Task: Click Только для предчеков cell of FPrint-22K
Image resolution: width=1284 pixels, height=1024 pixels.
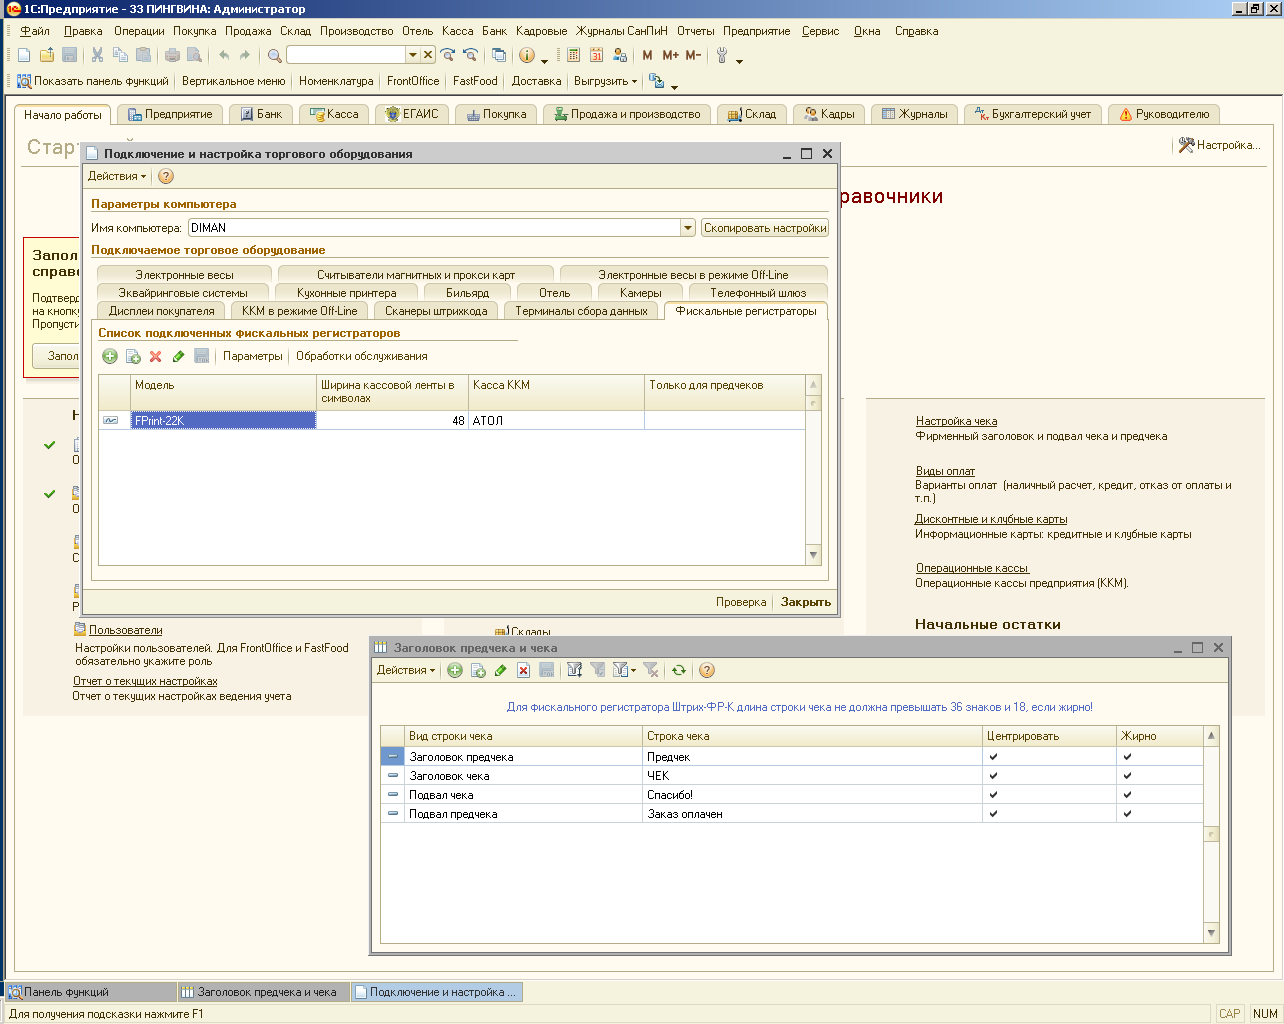Action: point(724,421)
